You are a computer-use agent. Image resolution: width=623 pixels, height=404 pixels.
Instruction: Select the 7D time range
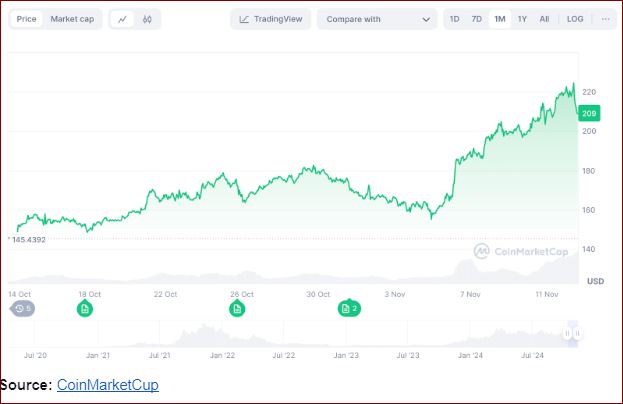tap(477, 19)
